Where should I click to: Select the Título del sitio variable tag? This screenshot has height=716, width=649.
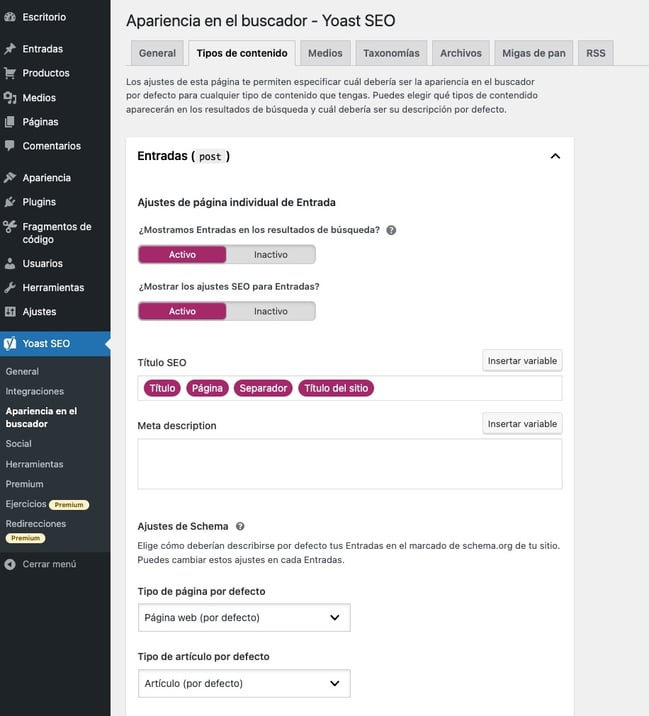(336, 388)
